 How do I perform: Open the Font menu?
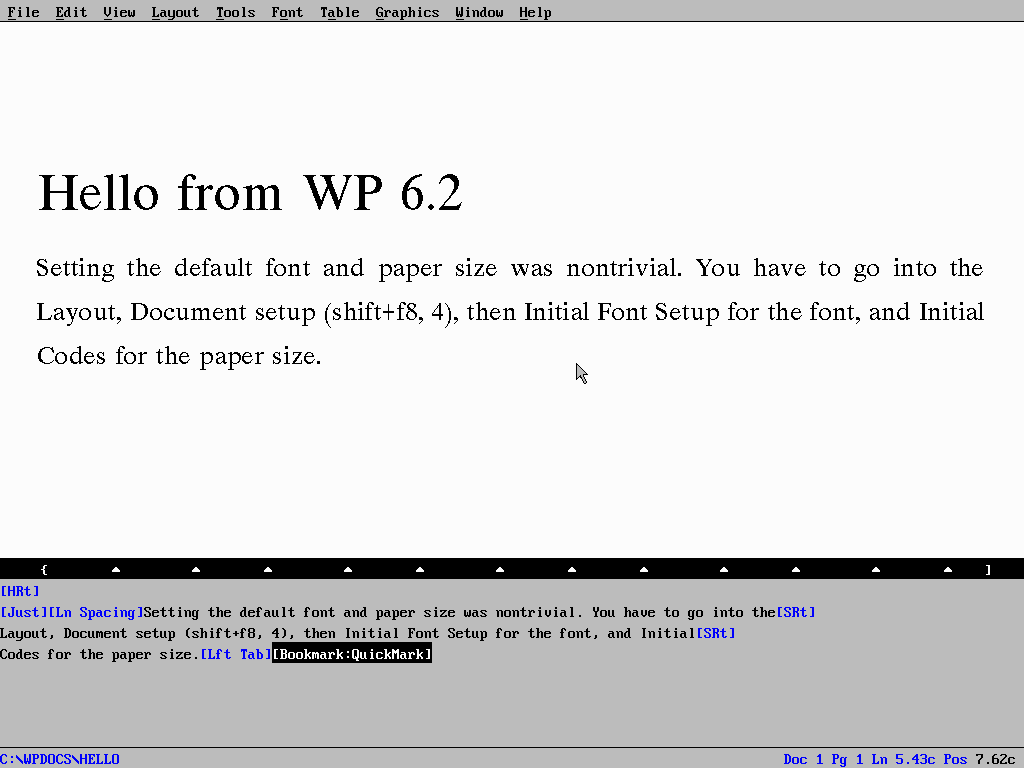point(287,12)
